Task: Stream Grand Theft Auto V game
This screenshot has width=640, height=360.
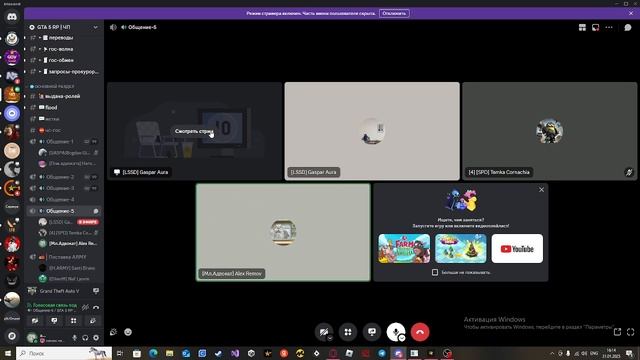Action: click(x=96, y=291)
